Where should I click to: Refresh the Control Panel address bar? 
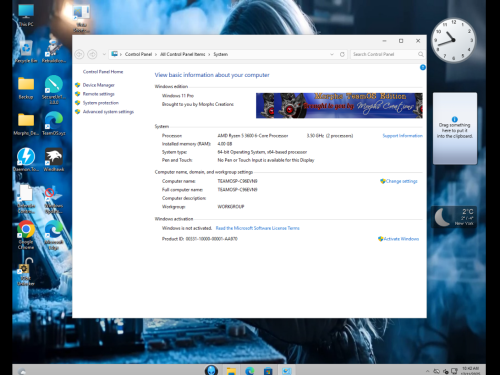click(342, 54)
